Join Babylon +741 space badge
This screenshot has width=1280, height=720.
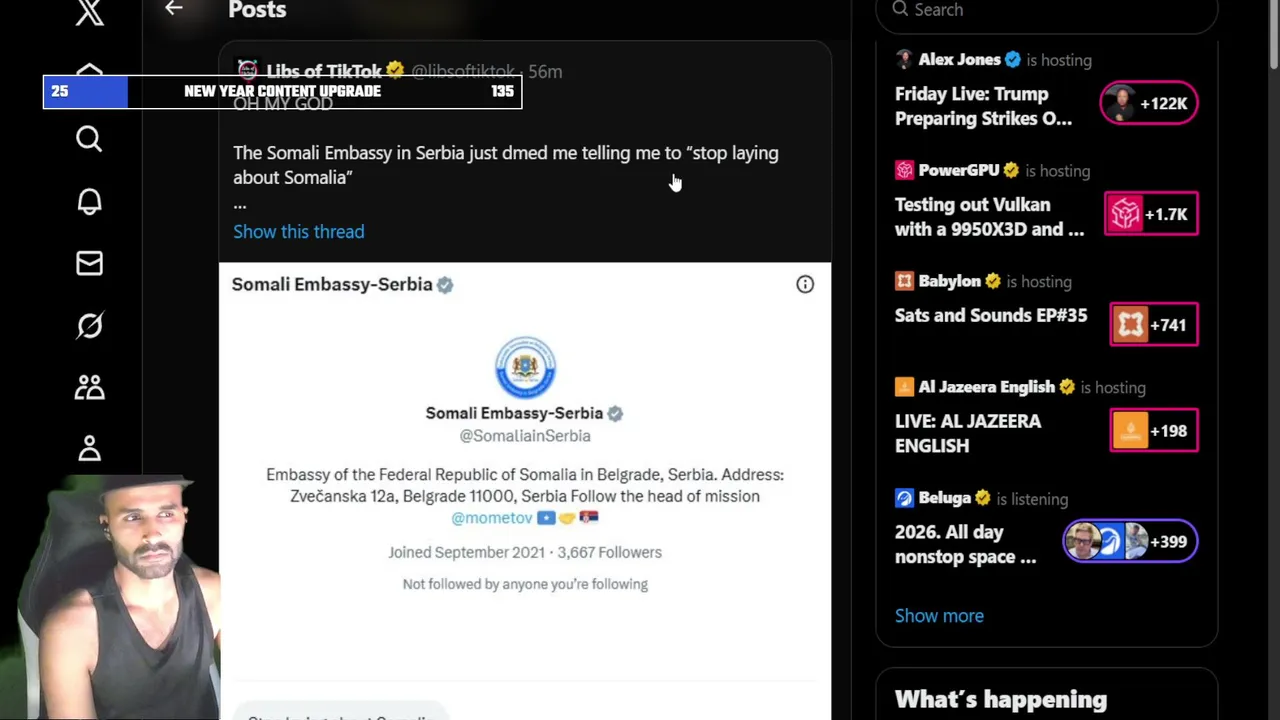click(x=1153, y=325)
